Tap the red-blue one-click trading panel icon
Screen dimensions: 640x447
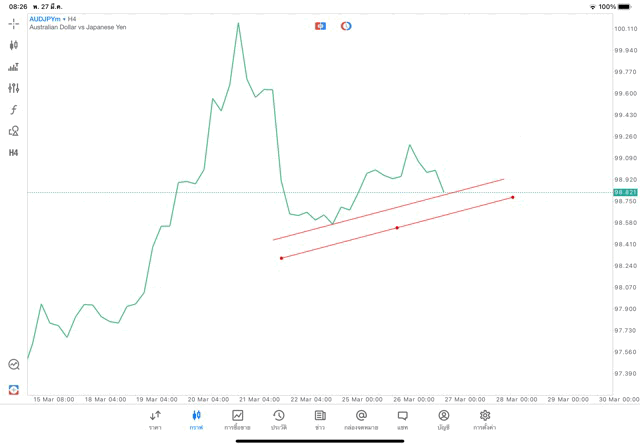320,25
